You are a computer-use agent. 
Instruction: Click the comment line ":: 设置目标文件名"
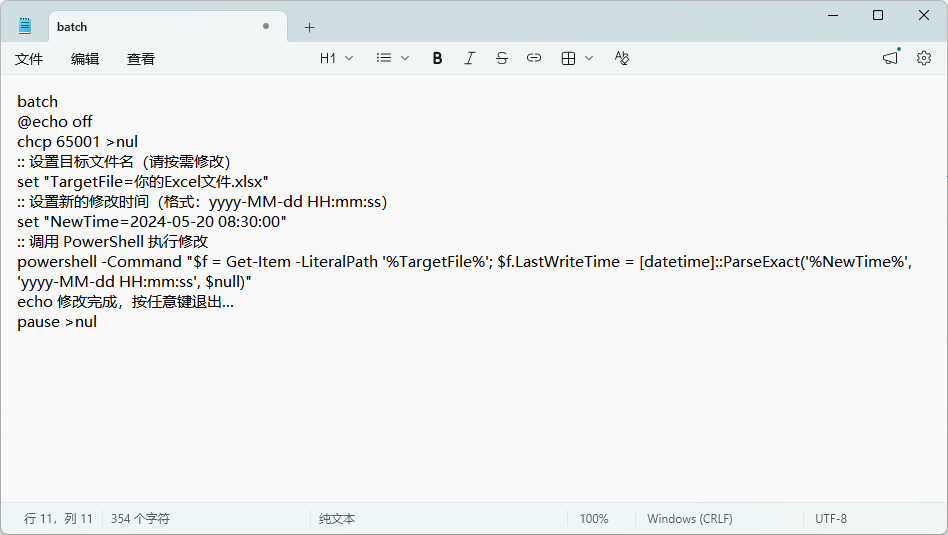click(123, 161)
